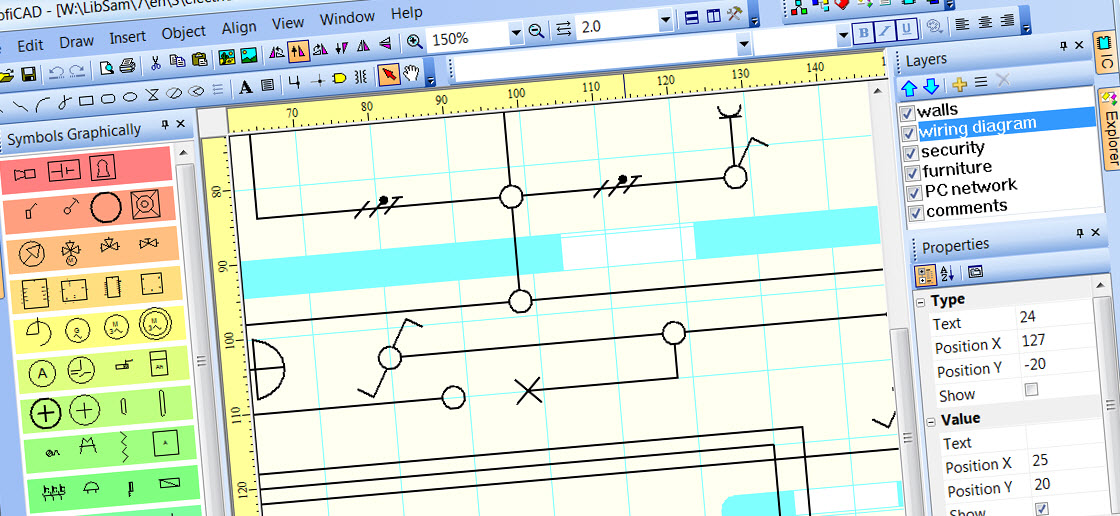Open Print Preview icon
The width and height of the screenshot is (1120, 516).
[x=106, y=69]
